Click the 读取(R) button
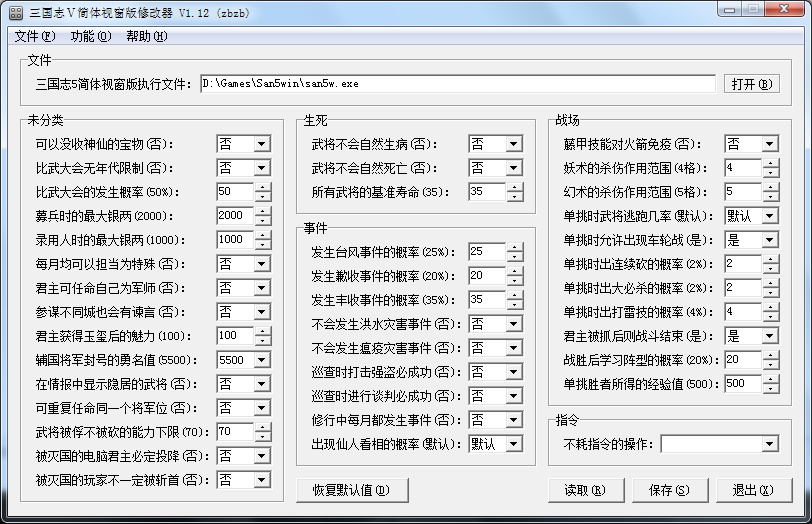This screenshot has height=524, width=812. (x=584, y=490)
